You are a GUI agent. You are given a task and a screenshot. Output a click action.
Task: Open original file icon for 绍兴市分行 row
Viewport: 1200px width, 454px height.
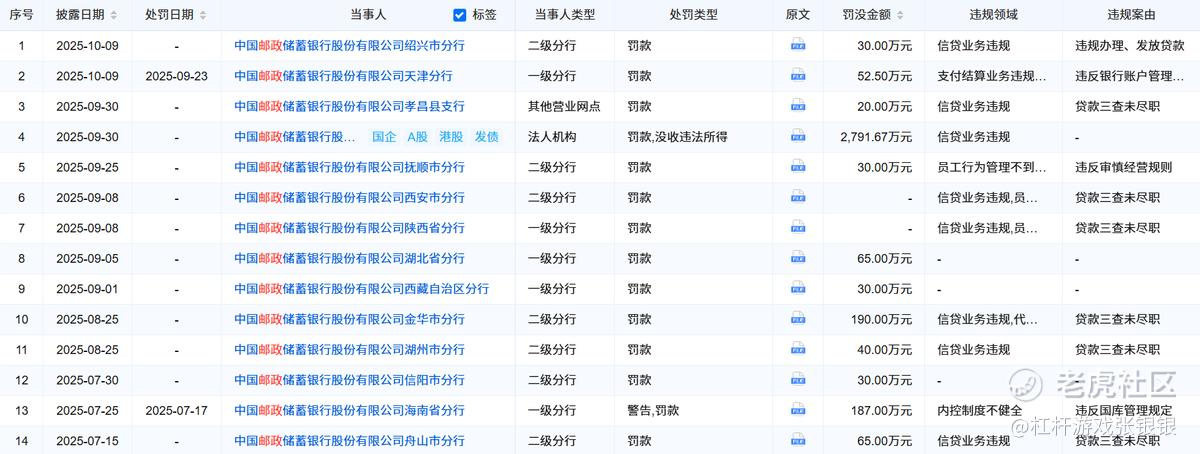(798, 45)
